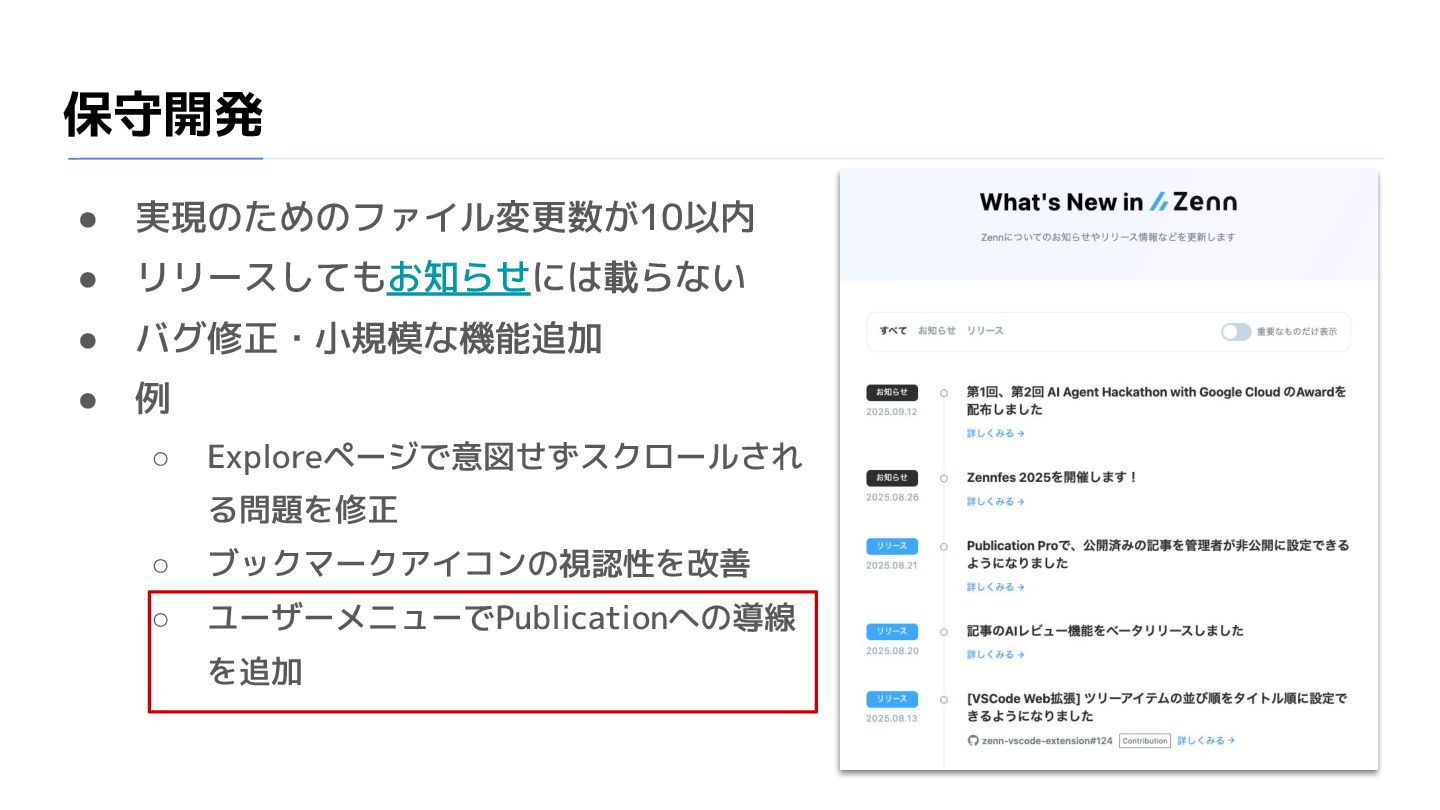Open the AI Agent Hackathon Award headline
This screenshot has height=810, width=1440.
[x=1156, y=401]
